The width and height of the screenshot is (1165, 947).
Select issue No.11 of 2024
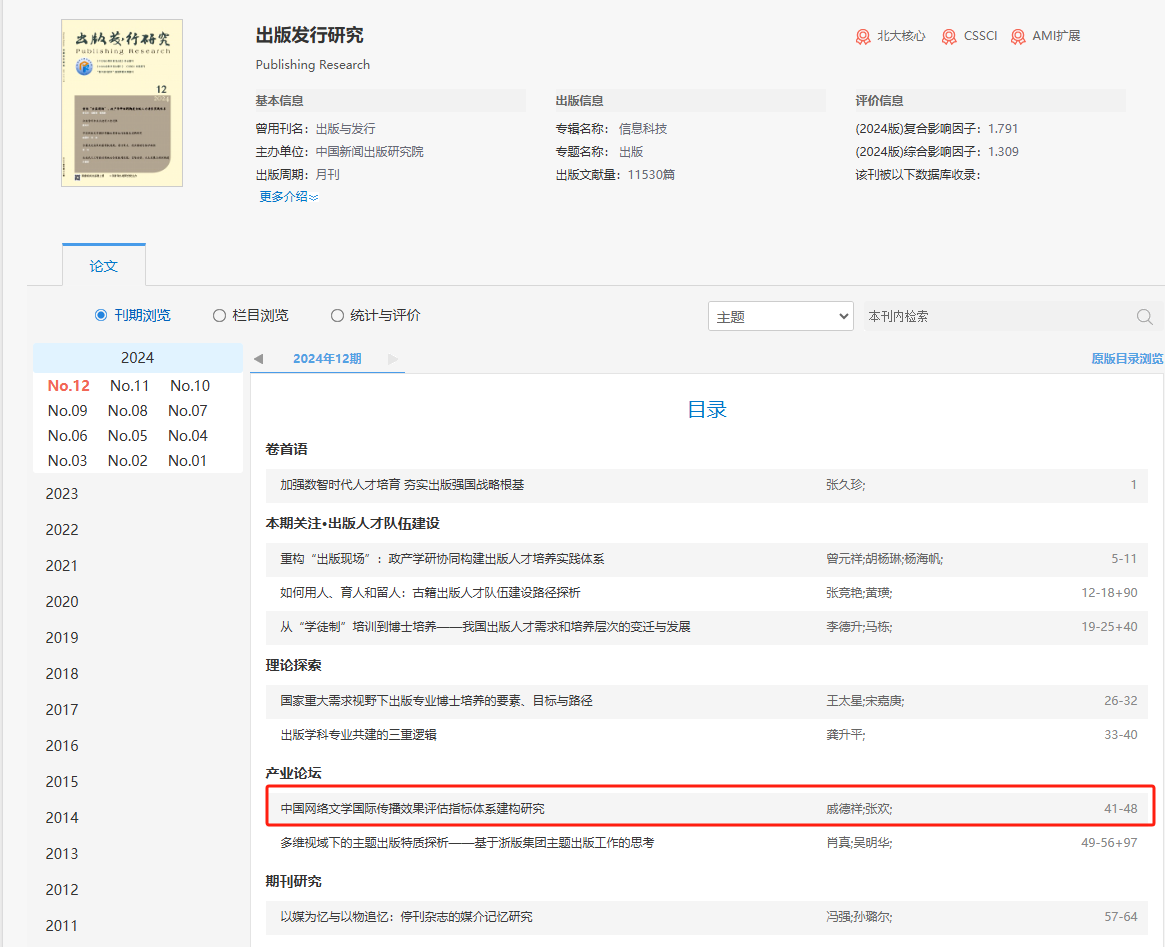coord(129,386)
